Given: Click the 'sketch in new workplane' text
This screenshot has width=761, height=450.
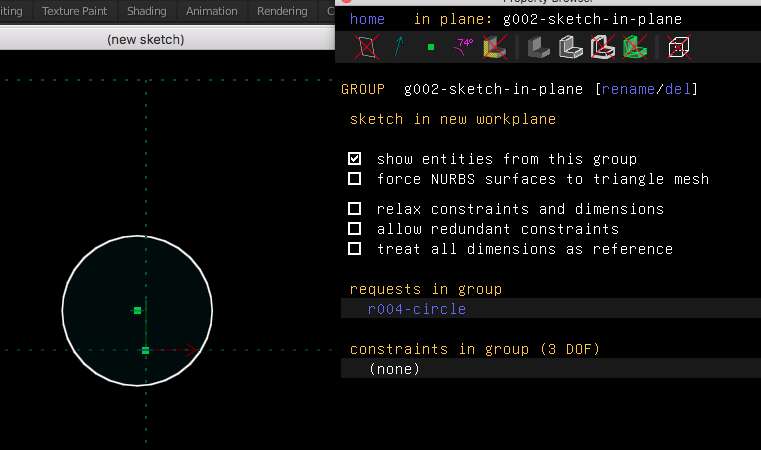Looking at the screenshot, I should coord(453,119).
